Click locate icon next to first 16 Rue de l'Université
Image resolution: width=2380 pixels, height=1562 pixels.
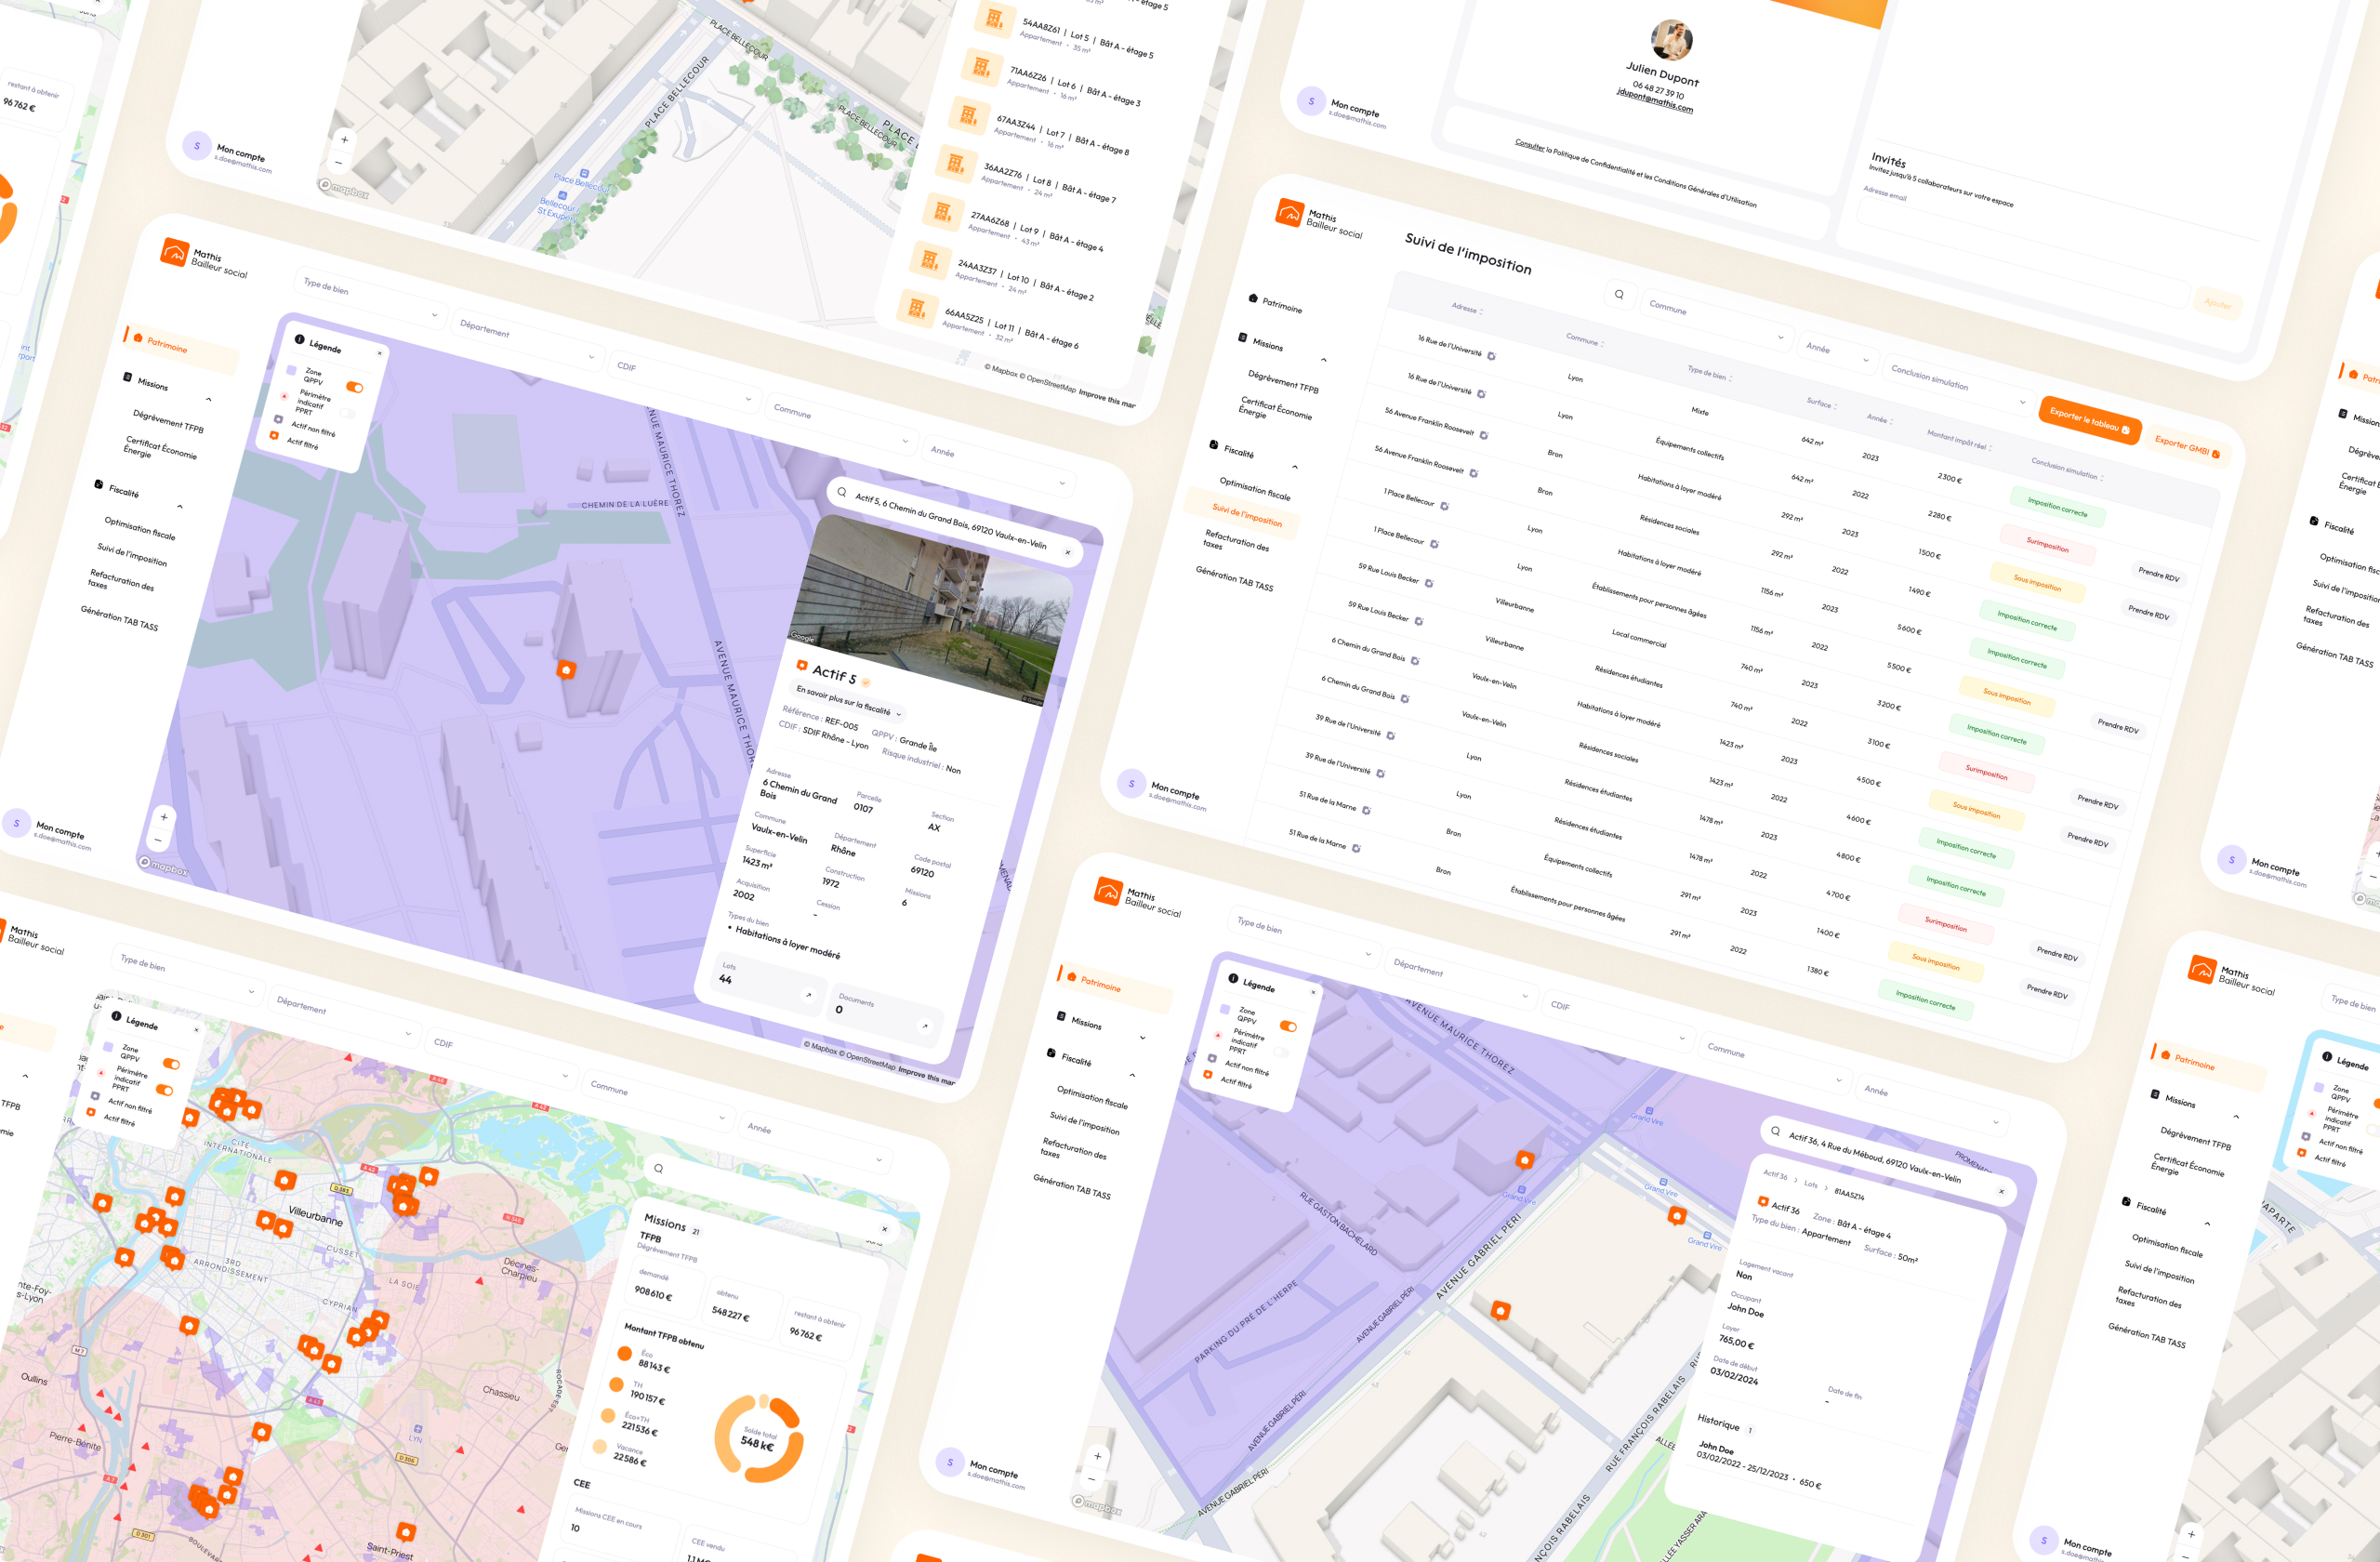tap(1491, 355)
